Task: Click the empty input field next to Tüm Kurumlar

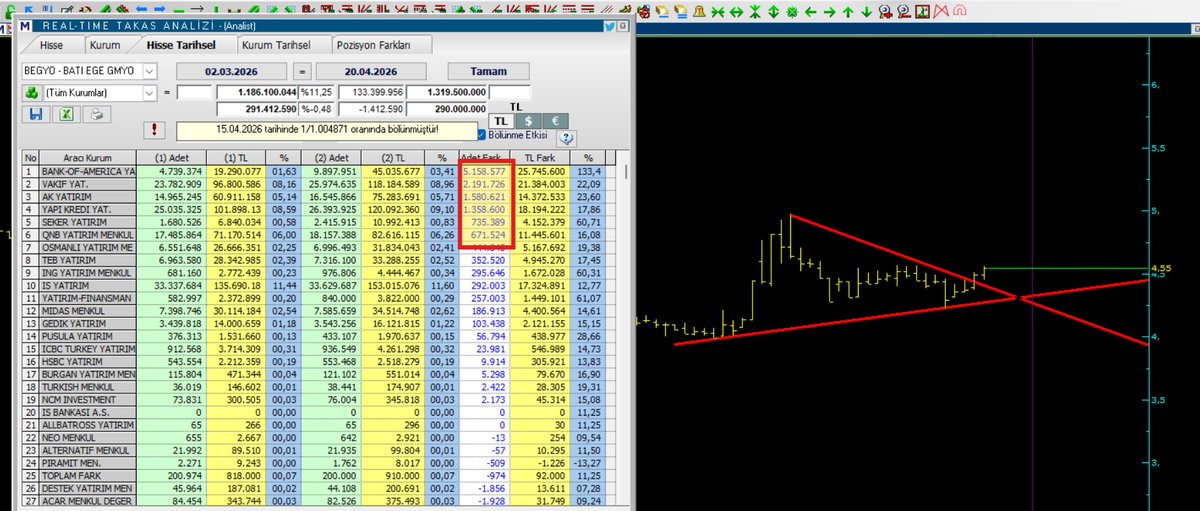Action: pos(195,93)
